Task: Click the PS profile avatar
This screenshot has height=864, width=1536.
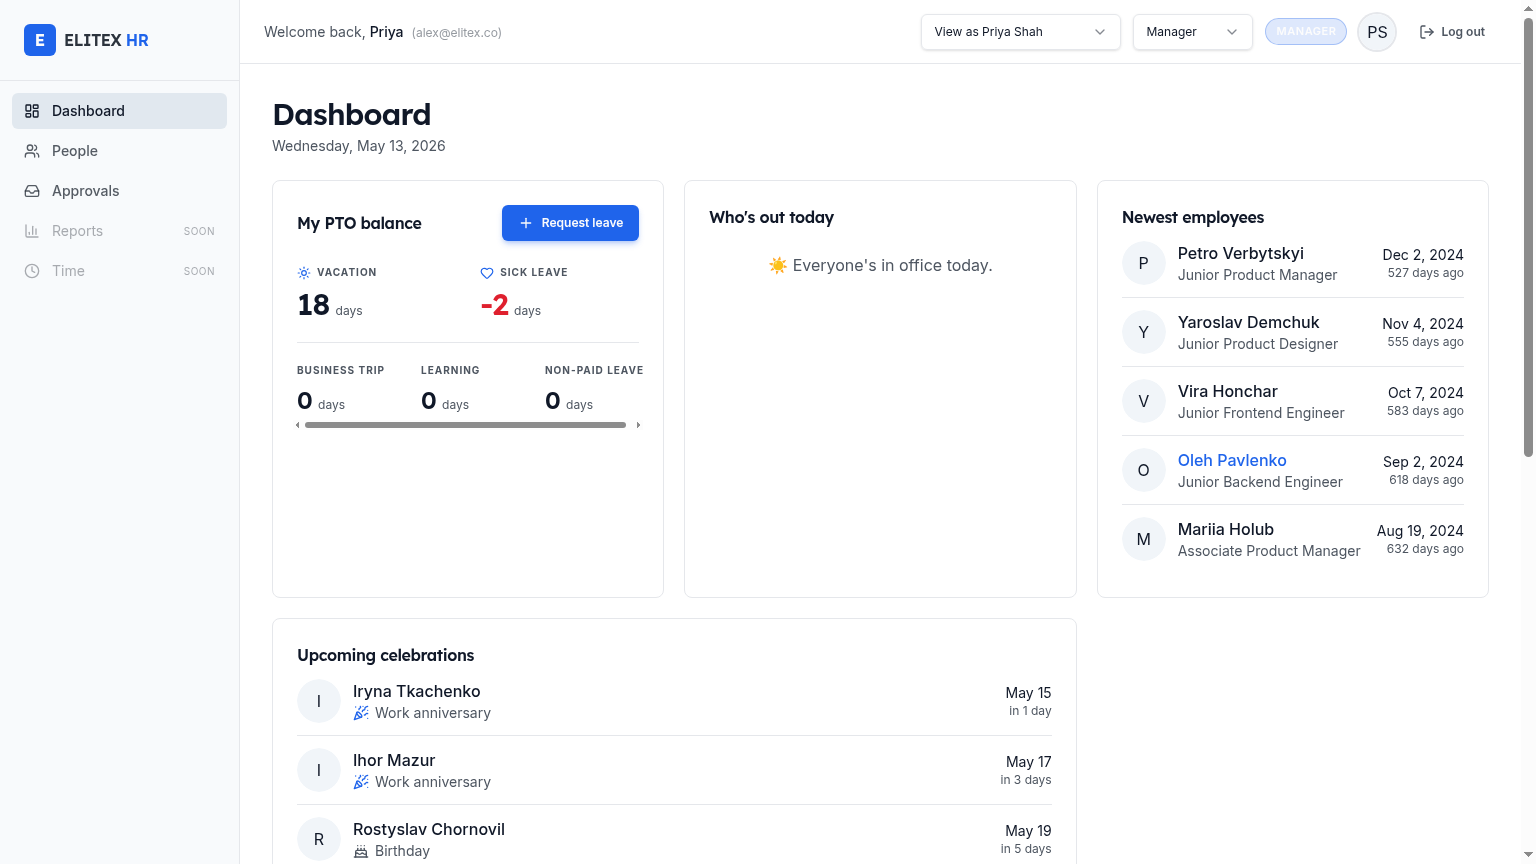Action: pyautogui.click(x=1377, y=32)
